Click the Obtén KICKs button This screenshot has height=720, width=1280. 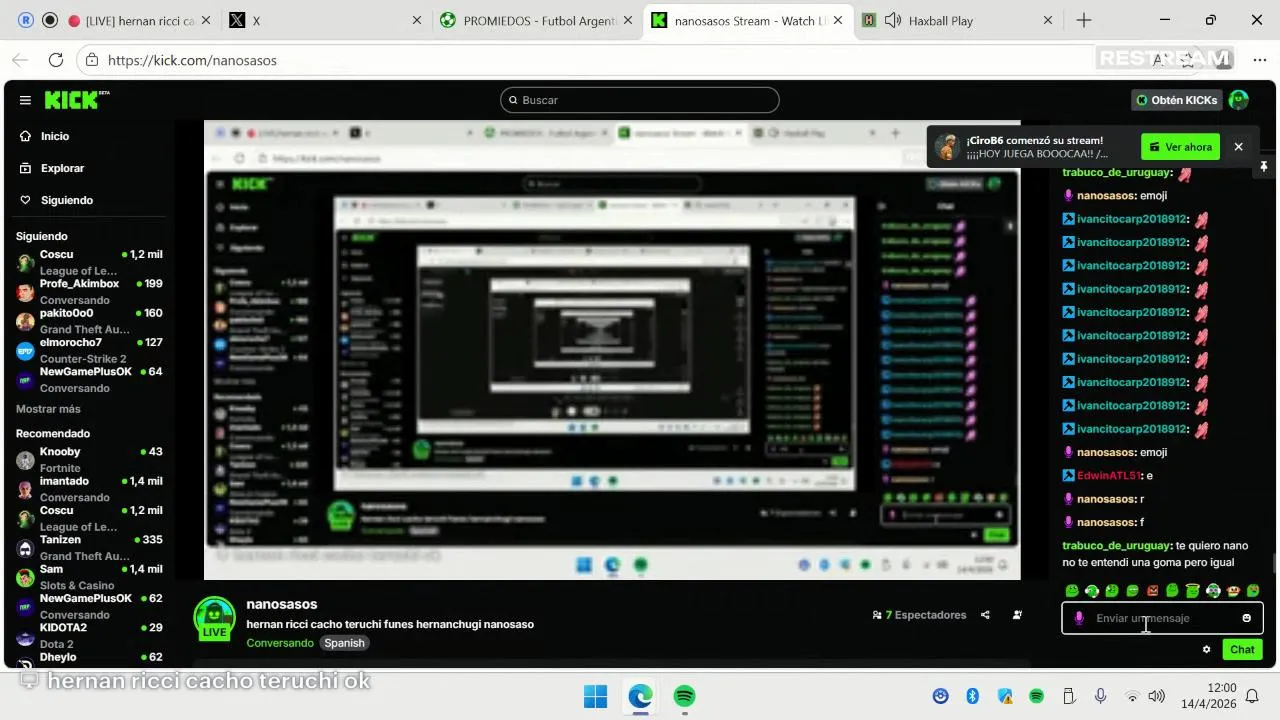point(1177,100)
